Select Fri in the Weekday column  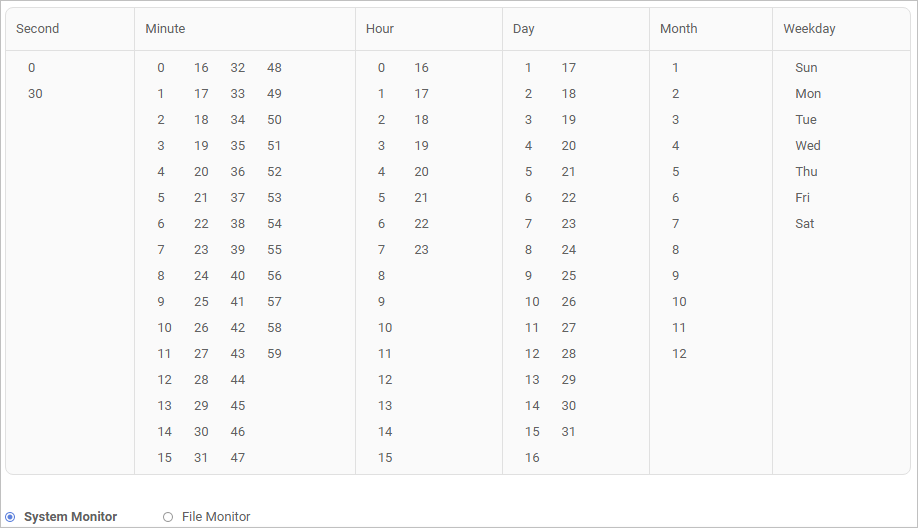pyautogui.click(x=803, y=198)
